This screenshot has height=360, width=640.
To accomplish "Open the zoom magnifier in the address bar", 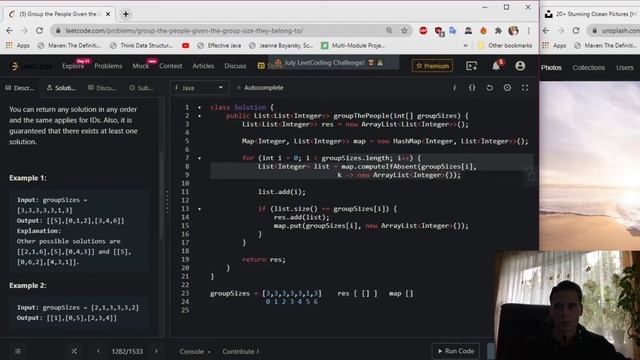I will click(x=389, y=31).
